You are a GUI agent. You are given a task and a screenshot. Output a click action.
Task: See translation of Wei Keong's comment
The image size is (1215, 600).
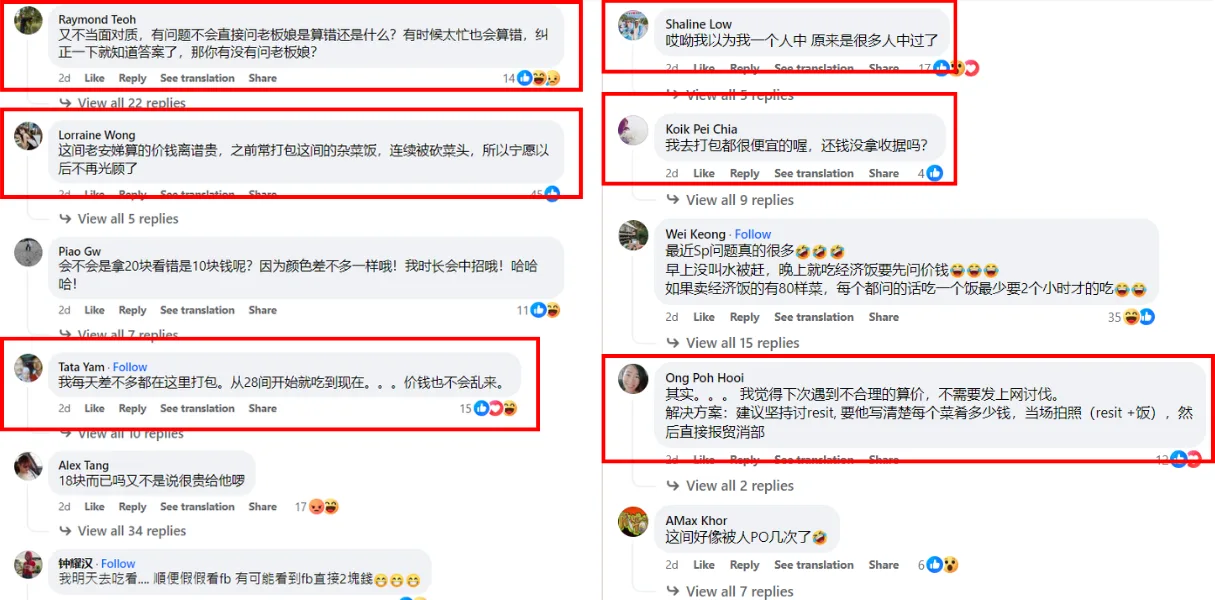814,317
